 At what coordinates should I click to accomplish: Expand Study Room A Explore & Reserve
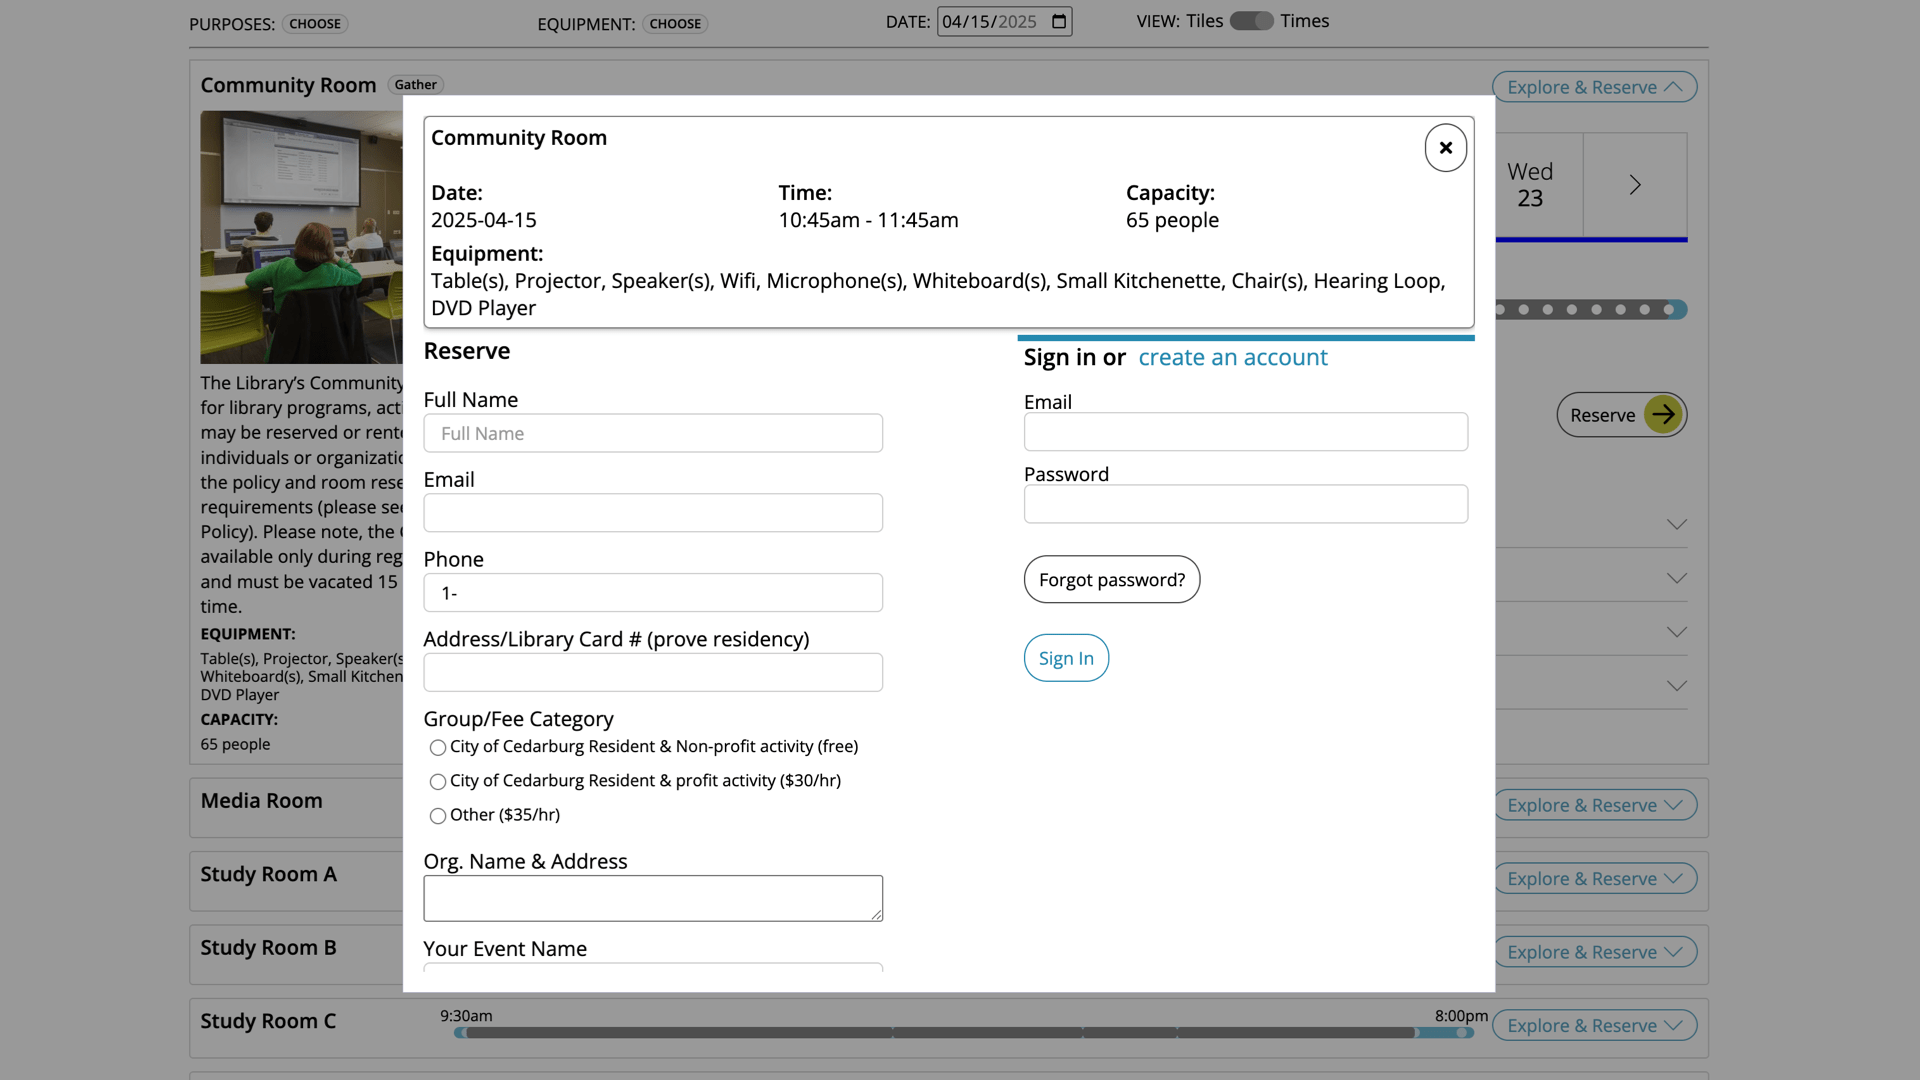[1594, 879]
